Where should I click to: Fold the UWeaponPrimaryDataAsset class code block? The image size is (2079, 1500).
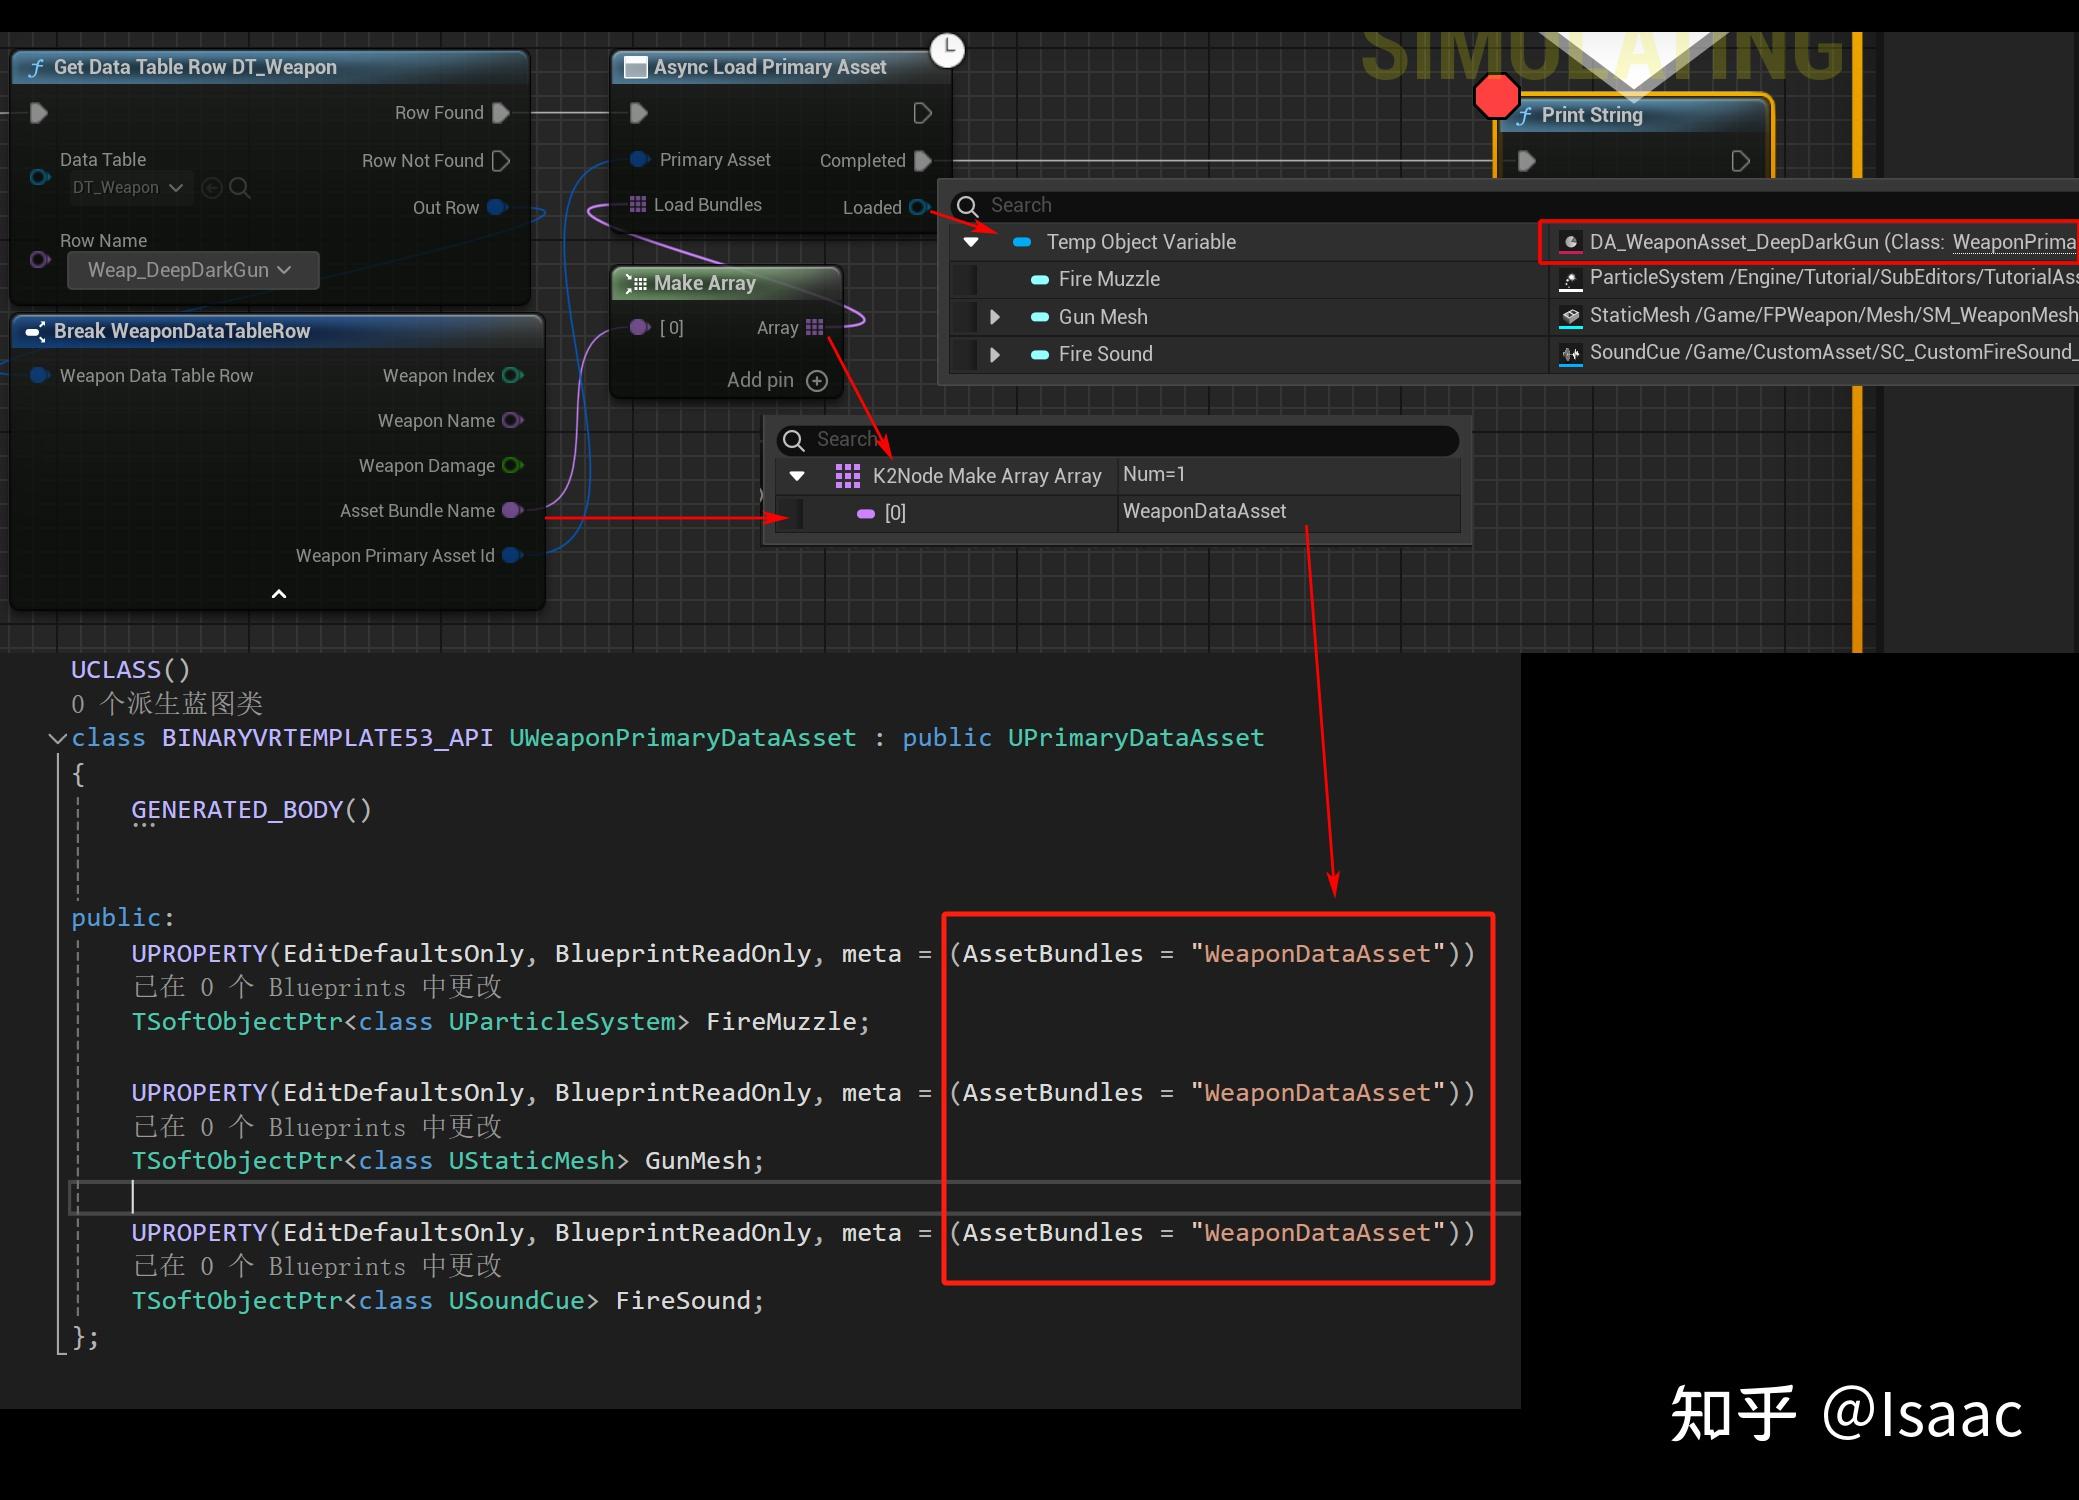(x=57, y=739)
